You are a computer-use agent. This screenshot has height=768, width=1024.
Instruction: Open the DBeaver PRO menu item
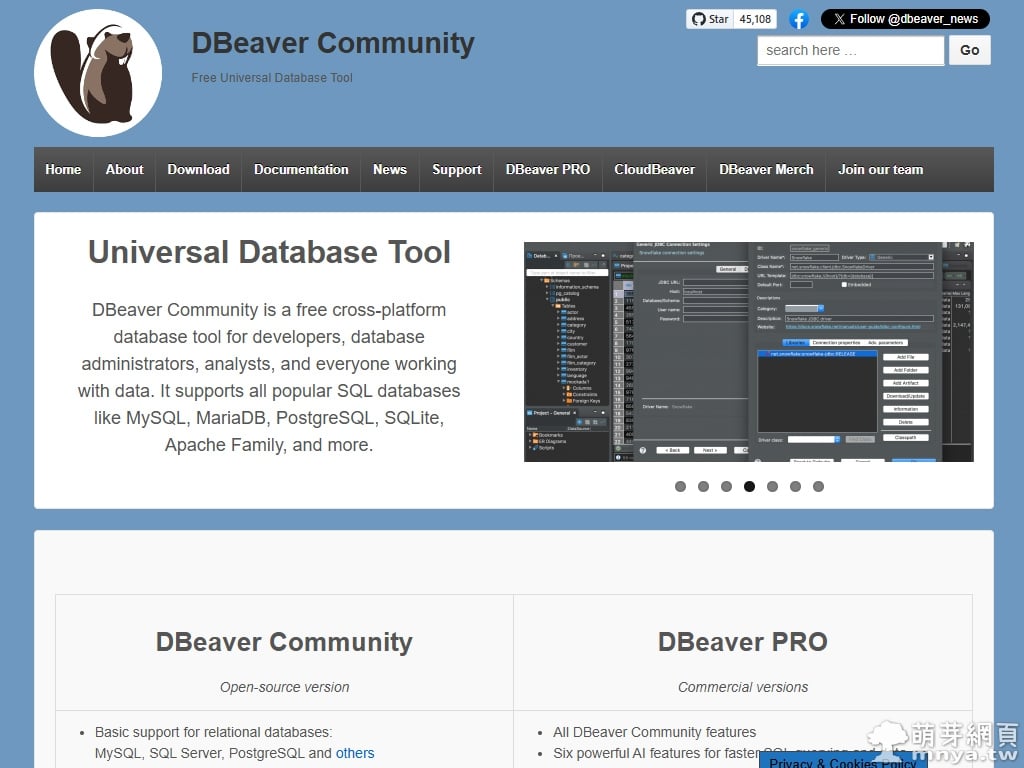547,170
